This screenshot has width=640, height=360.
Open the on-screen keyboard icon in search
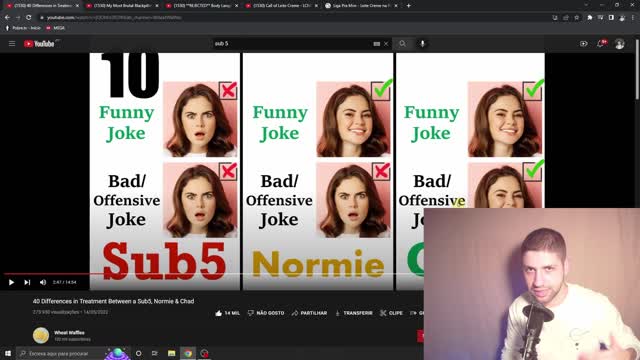coord(377,44)
